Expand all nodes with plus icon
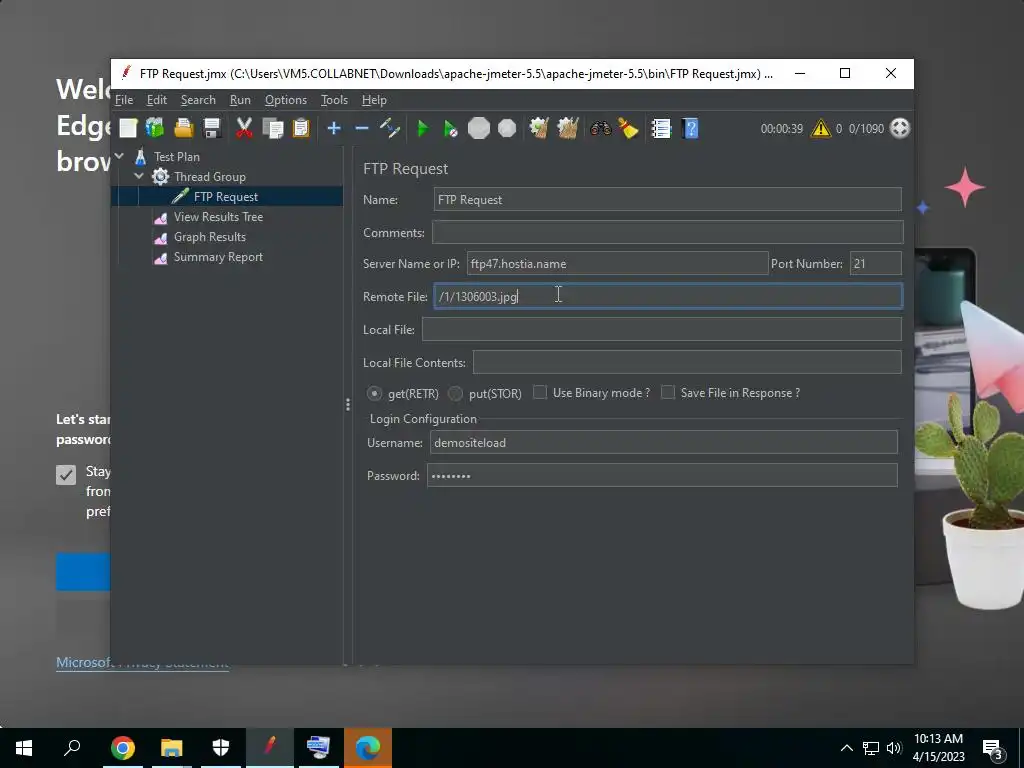Screen dimensions: 1024x768 [x=334, y=129]
